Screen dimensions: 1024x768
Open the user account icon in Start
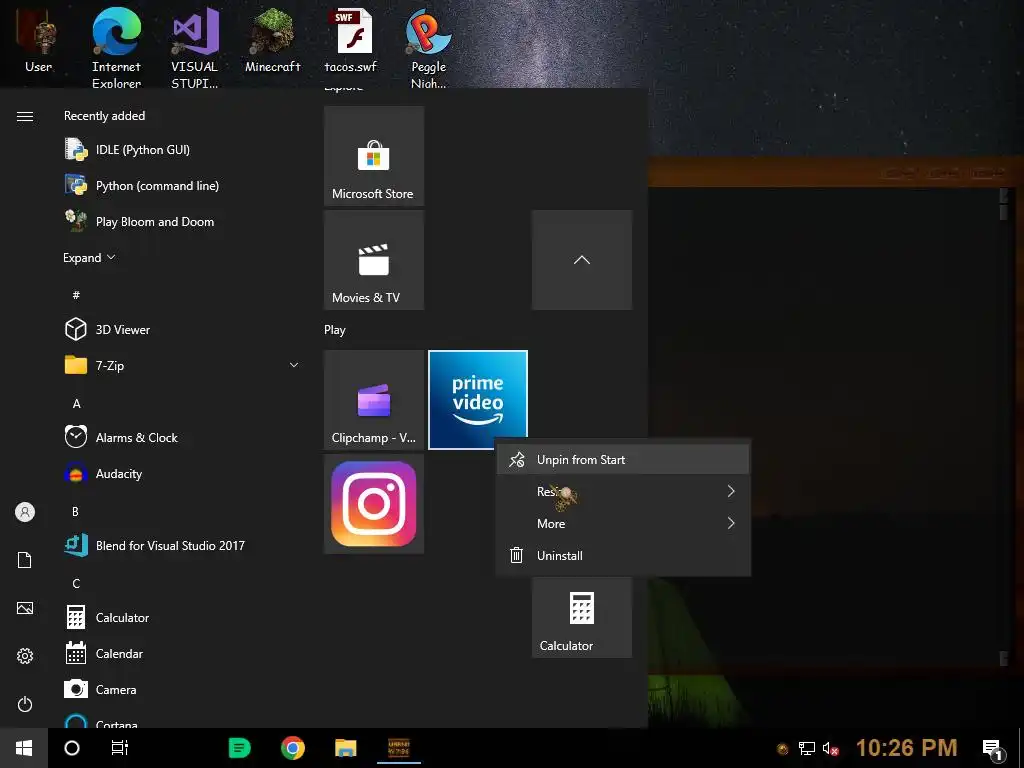25,512
